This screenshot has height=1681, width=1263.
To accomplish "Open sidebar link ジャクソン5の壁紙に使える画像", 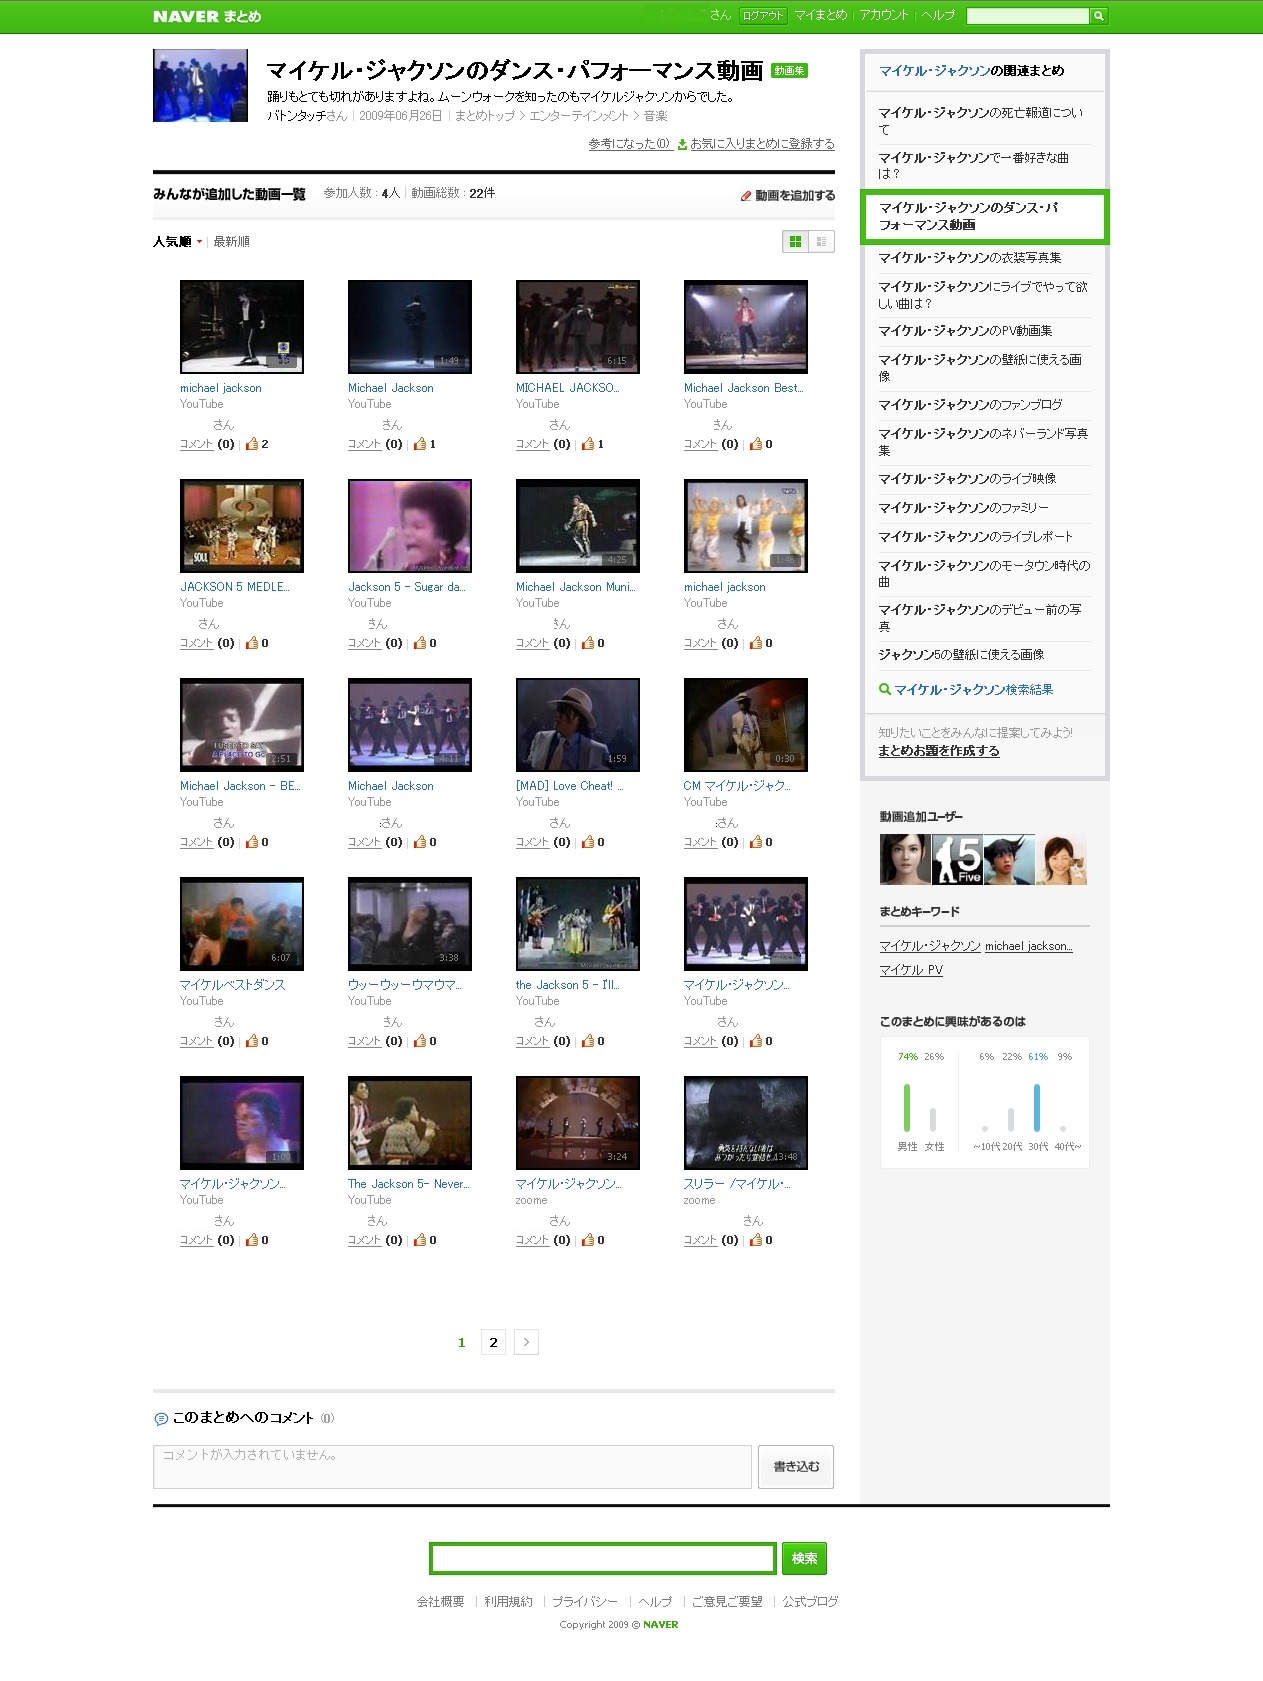I will pyautogui.click(x=961, y=655).
